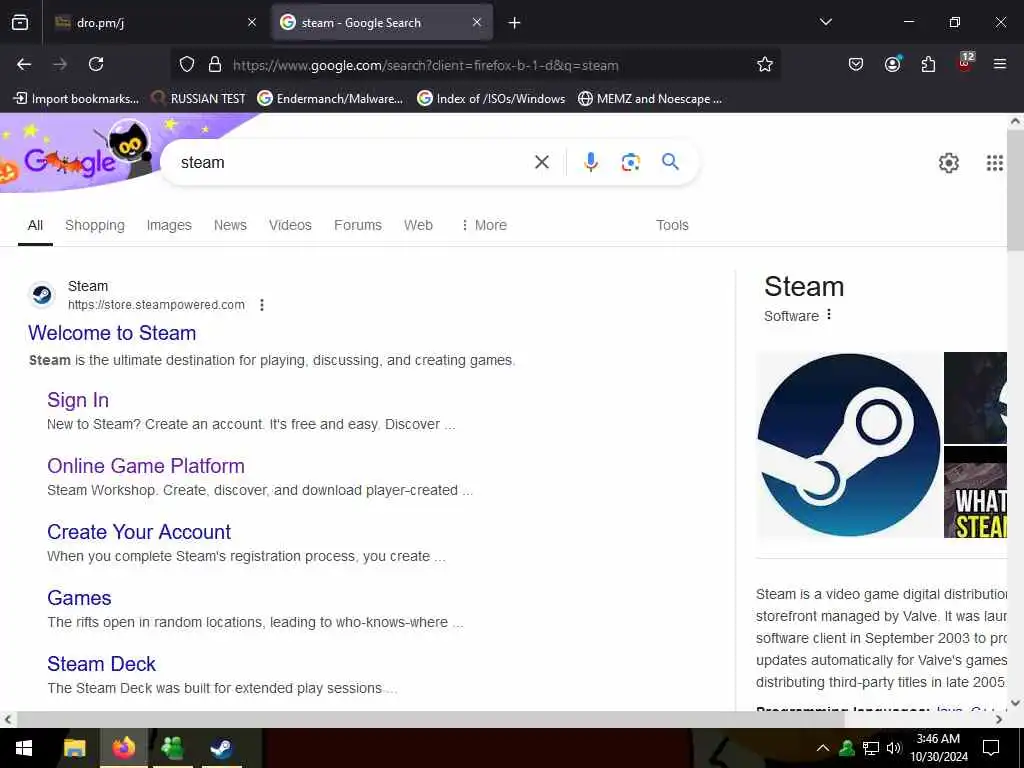1024x768 pixels.
Task: Focus the Google search input field
Action: [x=353, y=162]
